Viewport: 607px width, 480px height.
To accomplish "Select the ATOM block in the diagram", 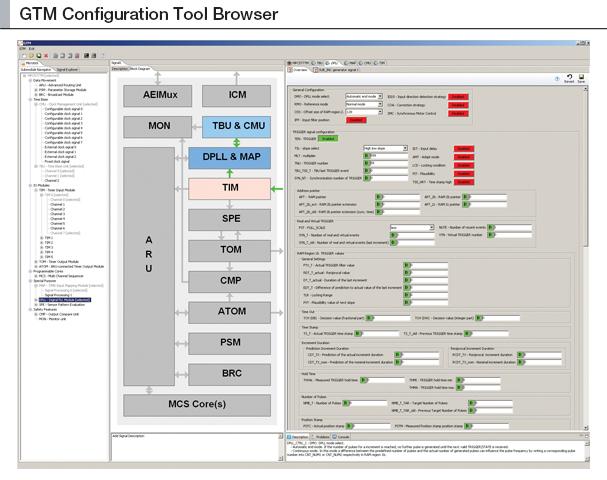I will (x=230, y=311).
